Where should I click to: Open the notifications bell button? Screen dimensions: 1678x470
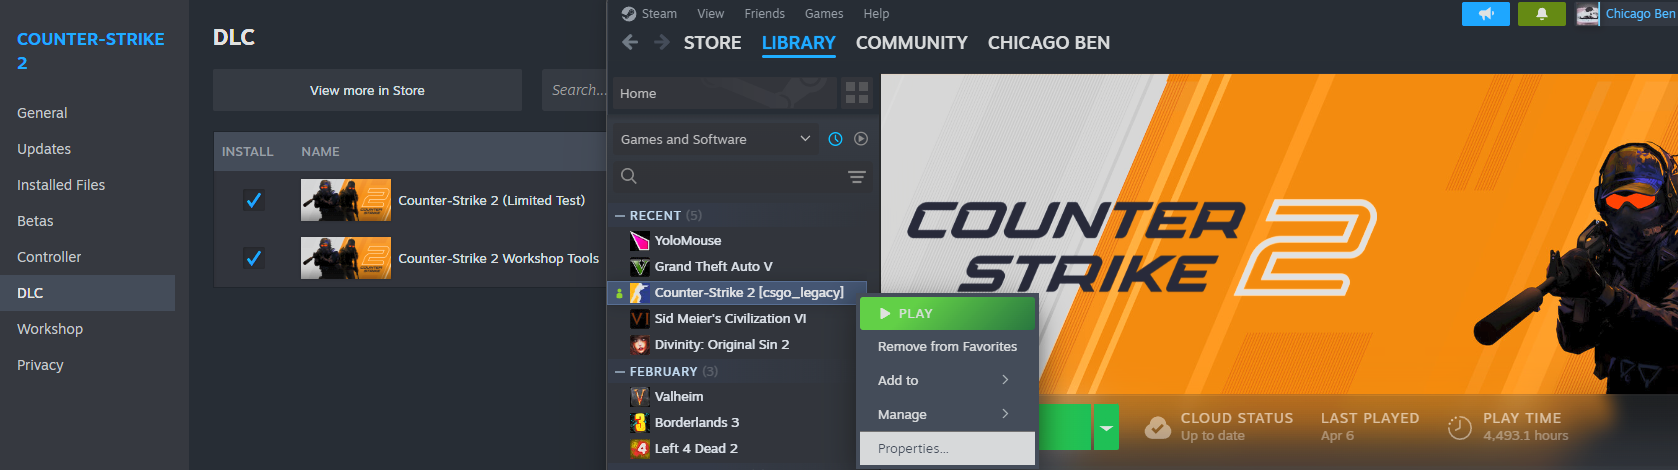tap(1542, 14)
